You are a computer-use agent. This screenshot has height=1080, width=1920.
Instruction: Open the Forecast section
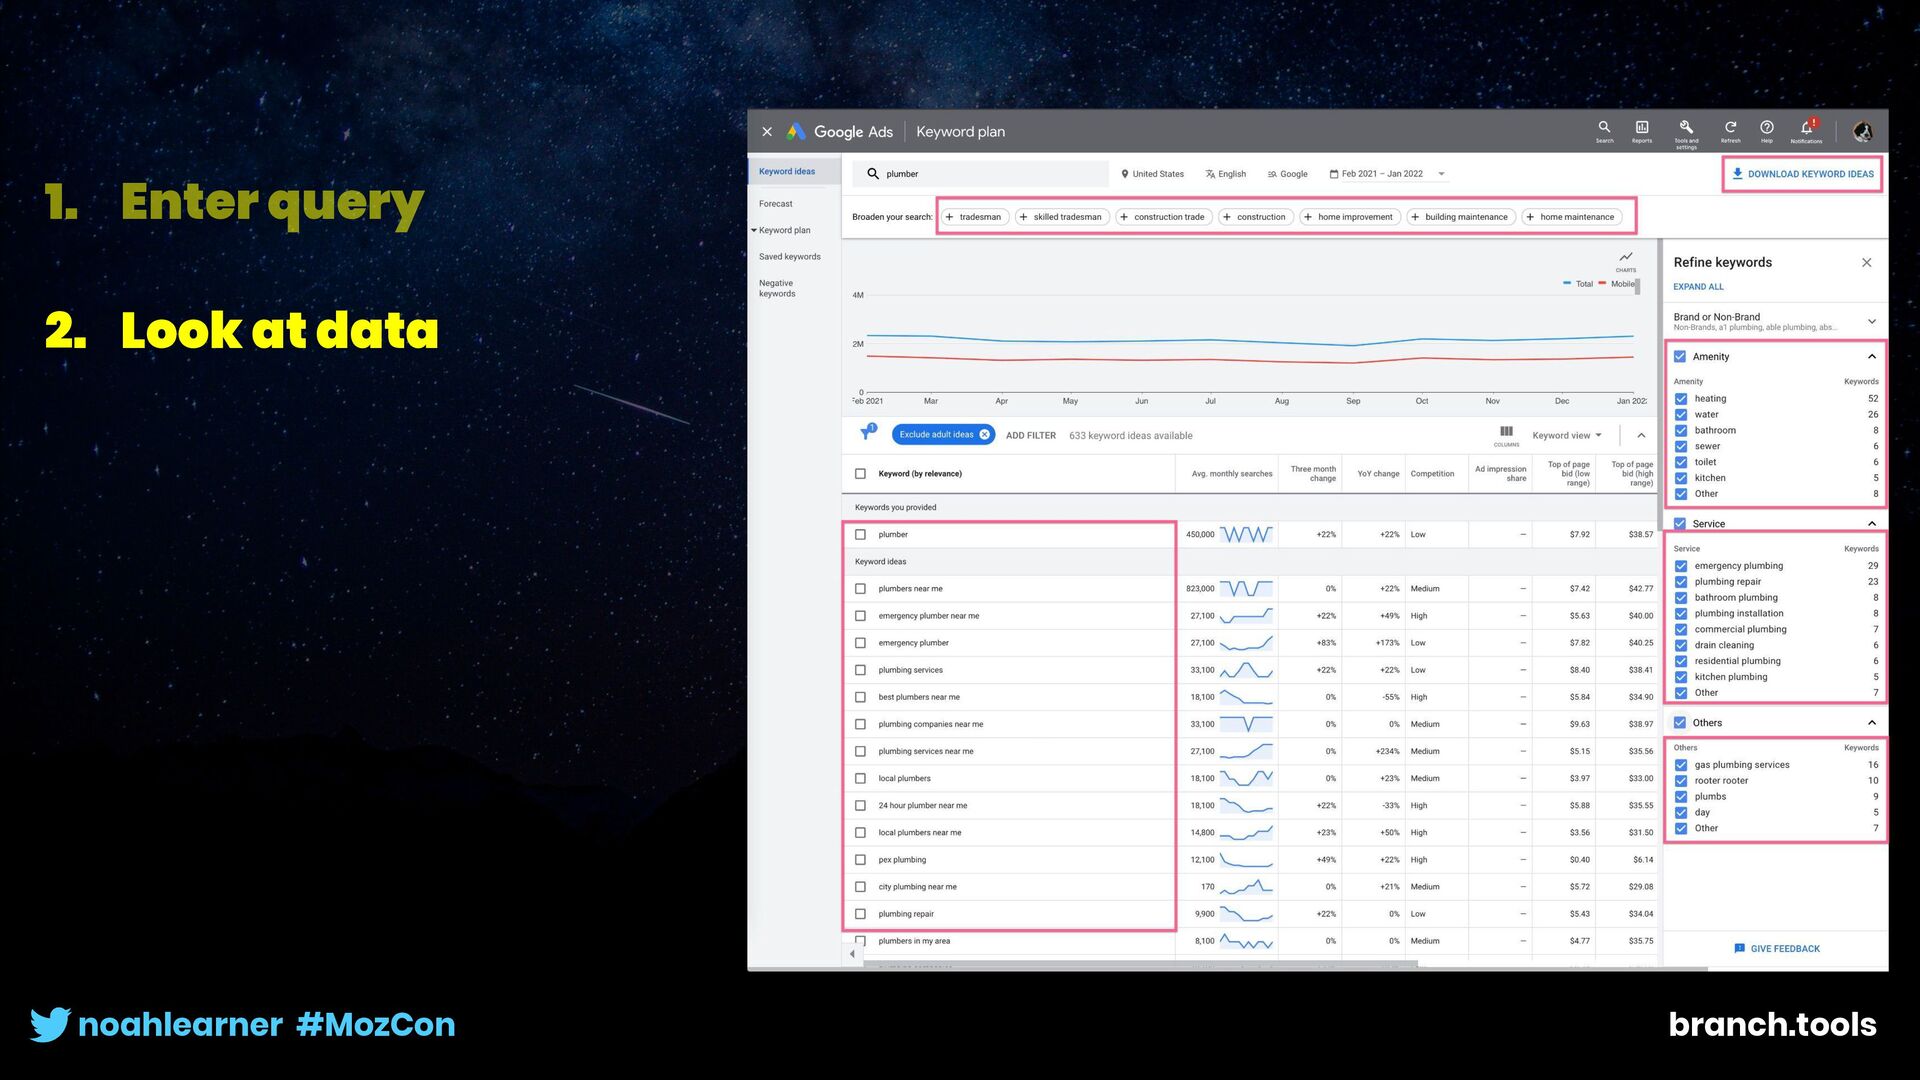coord(776,204)
